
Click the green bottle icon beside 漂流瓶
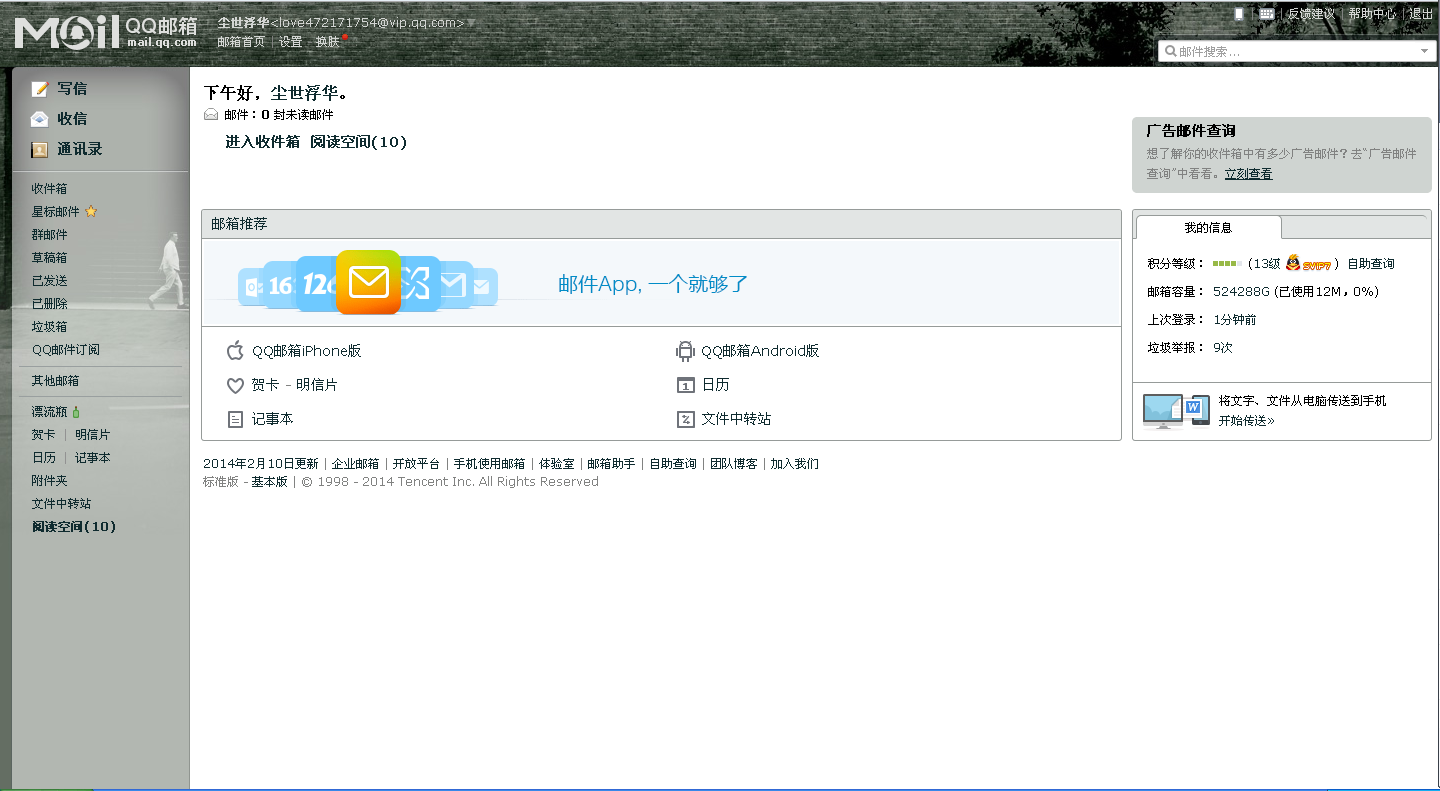tap(76, 412)
